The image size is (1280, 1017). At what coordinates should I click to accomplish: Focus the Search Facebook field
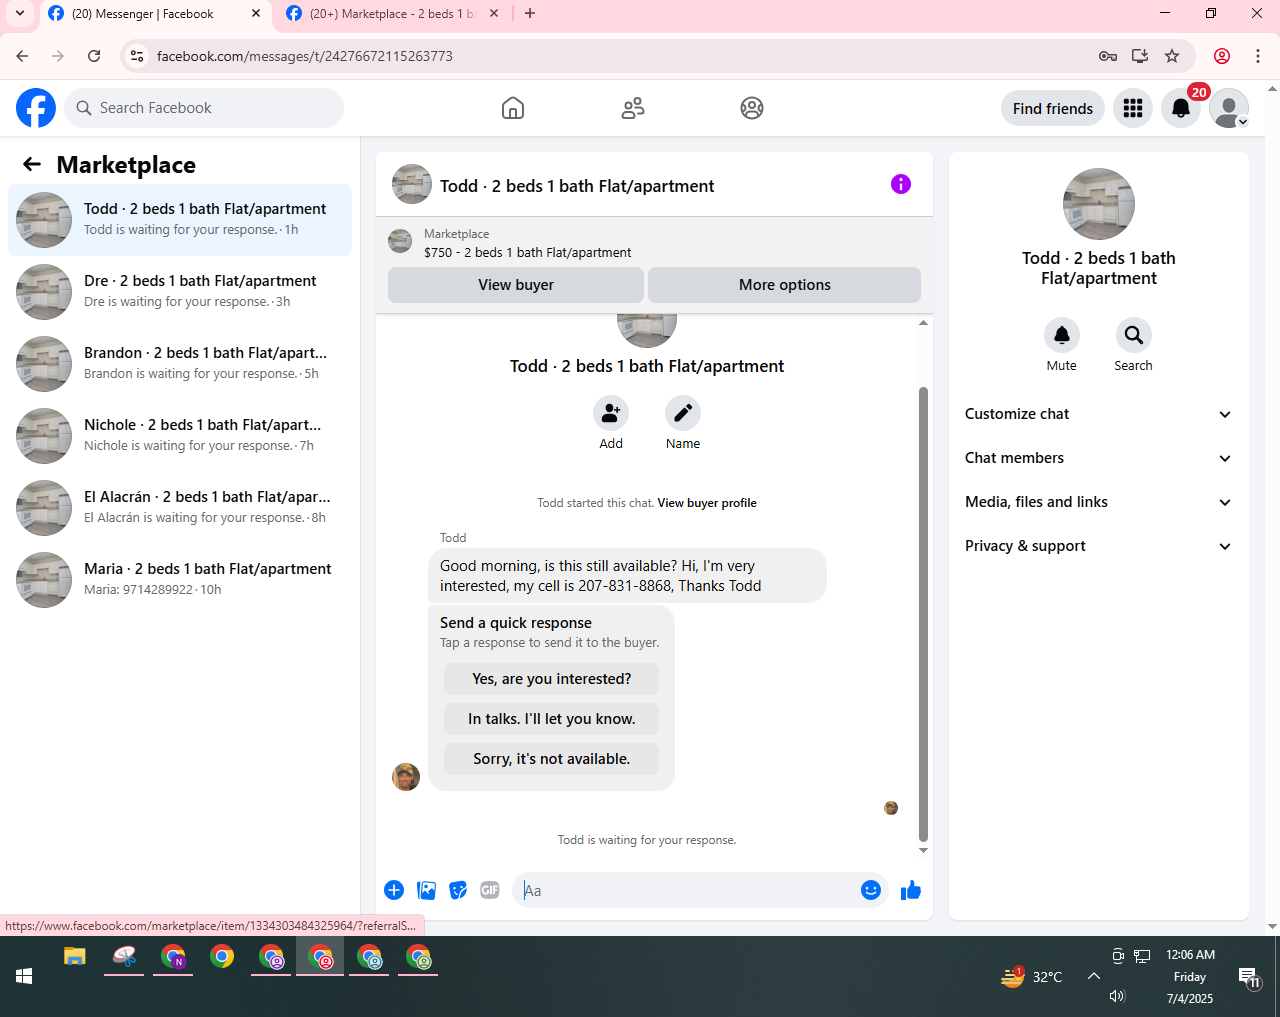(x=204, y=108)
